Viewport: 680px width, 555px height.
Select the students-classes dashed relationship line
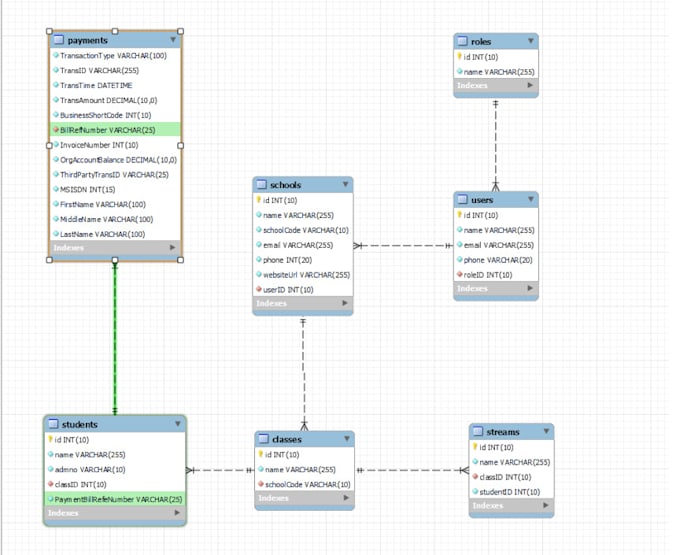220,470
